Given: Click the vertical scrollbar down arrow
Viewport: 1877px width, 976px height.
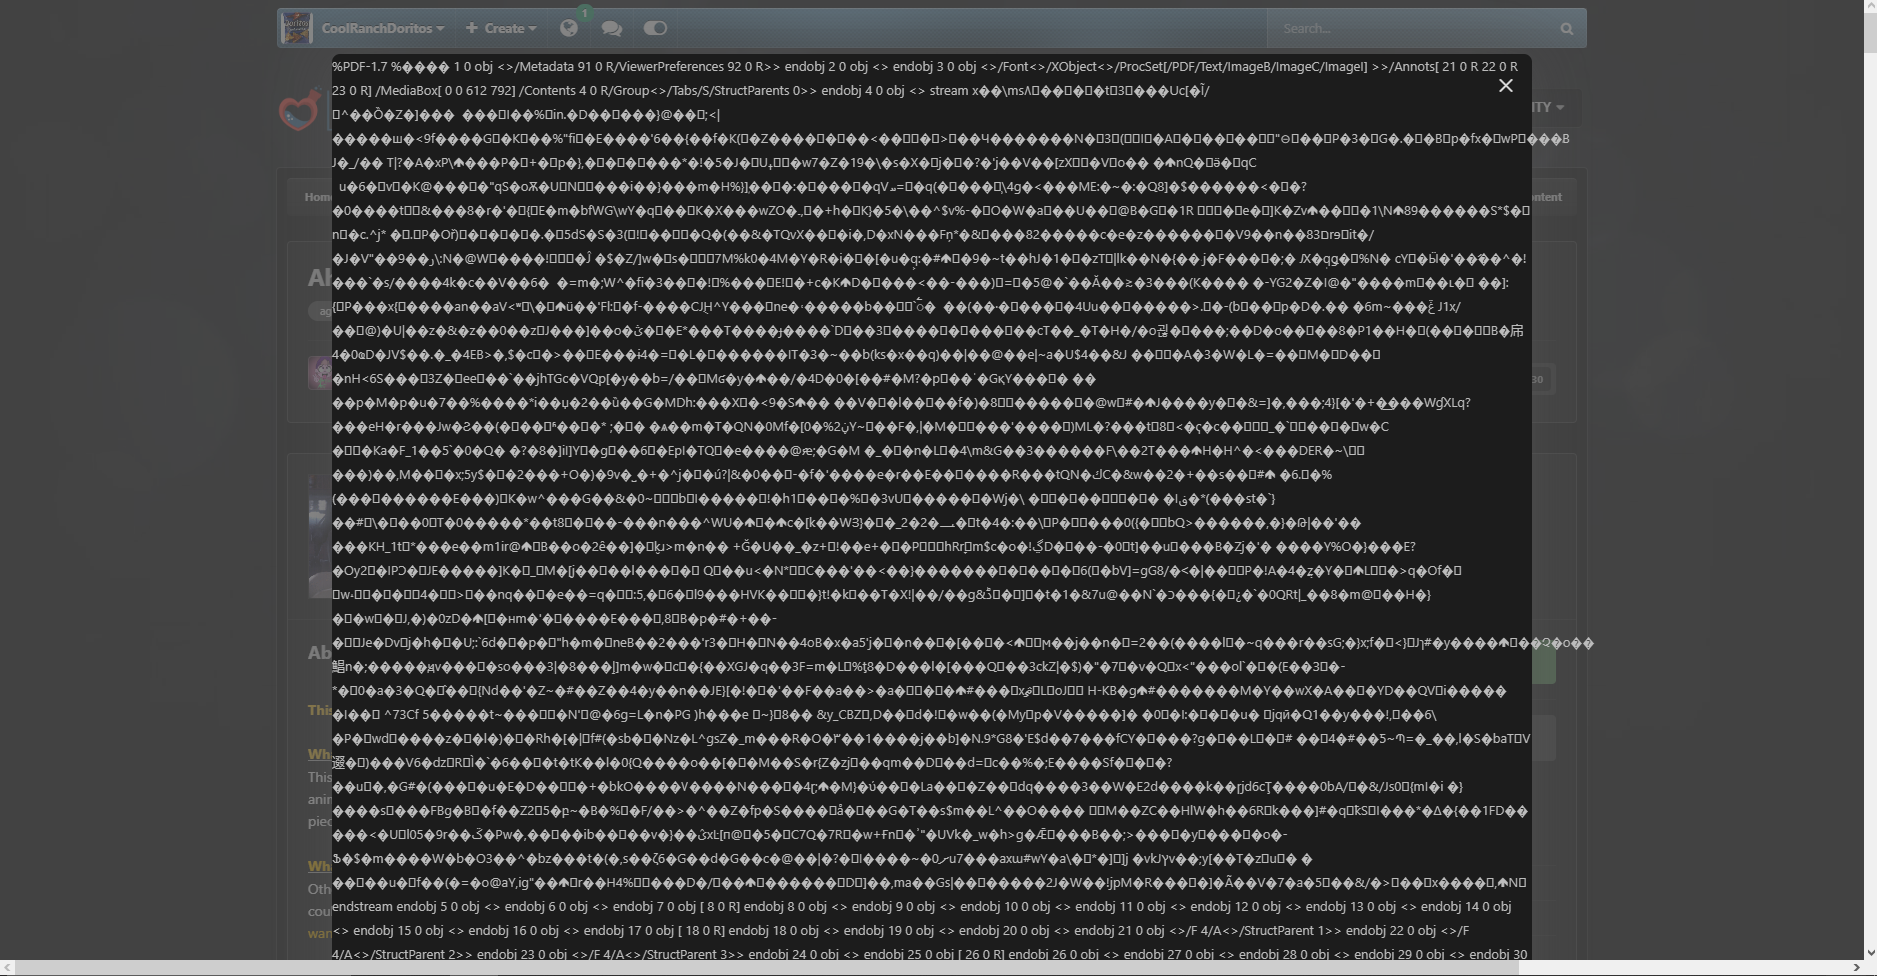Looking at the screenshot, I should pos(1869,953).
